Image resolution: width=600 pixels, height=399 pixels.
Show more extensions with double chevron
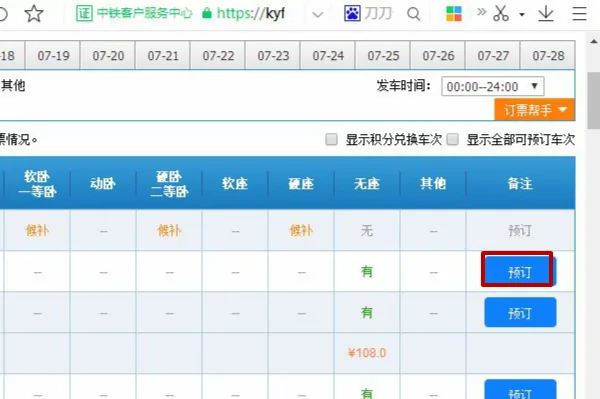(x=481, y=12)
